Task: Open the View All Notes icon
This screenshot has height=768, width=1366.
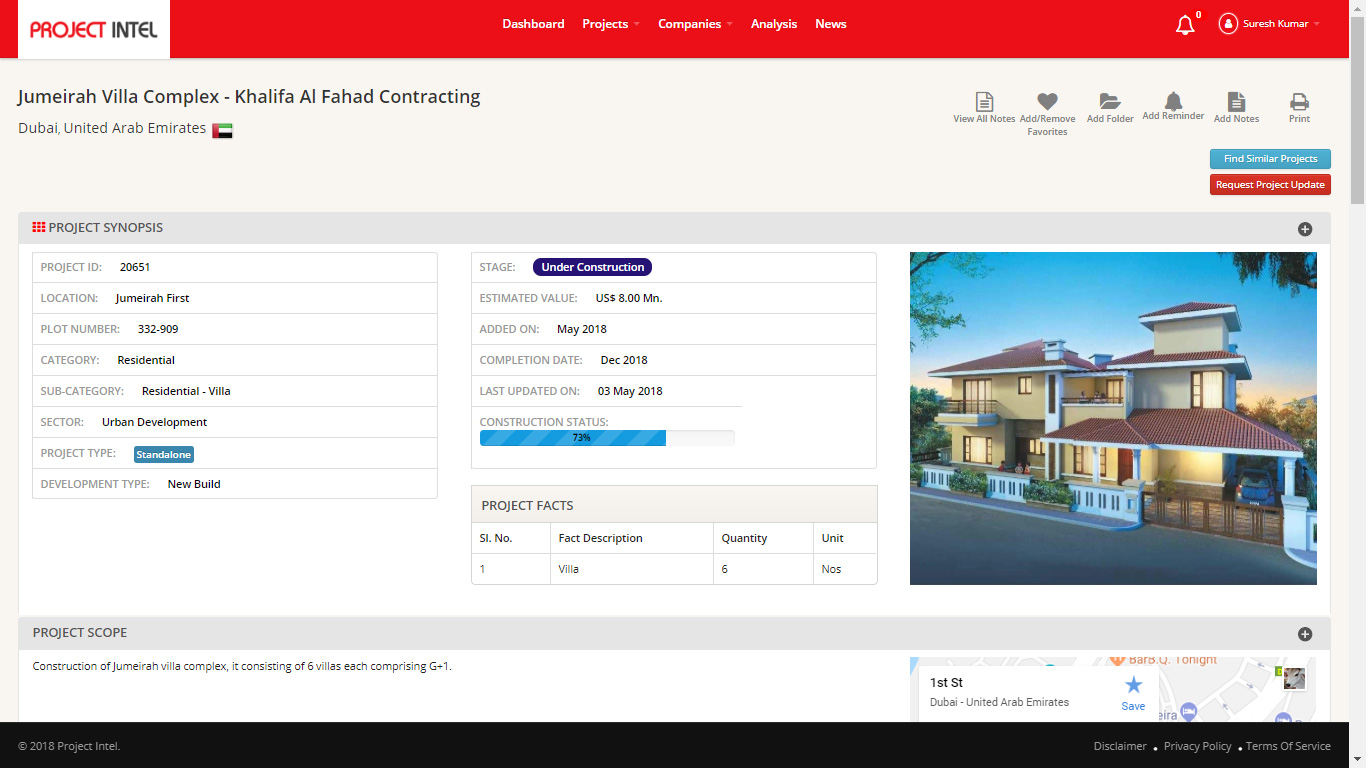Action: (984, 101)
